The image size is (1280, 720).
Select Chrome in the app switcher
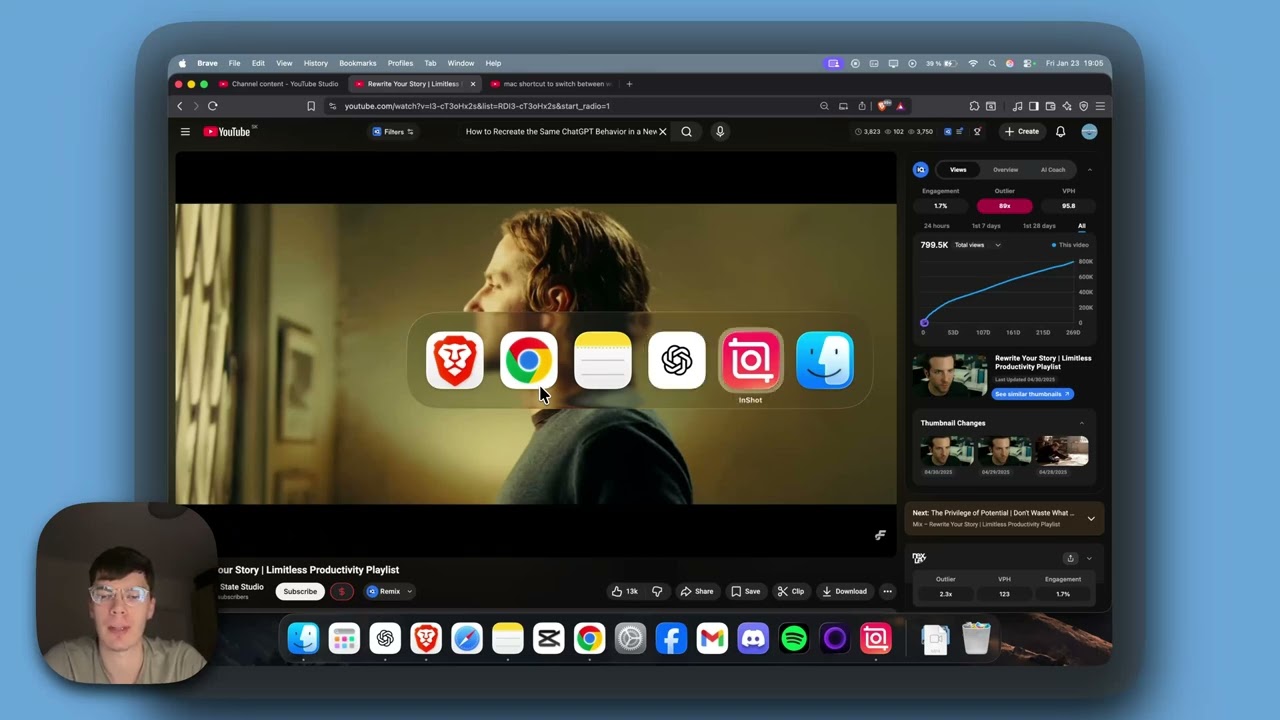[x=528, y=360]
